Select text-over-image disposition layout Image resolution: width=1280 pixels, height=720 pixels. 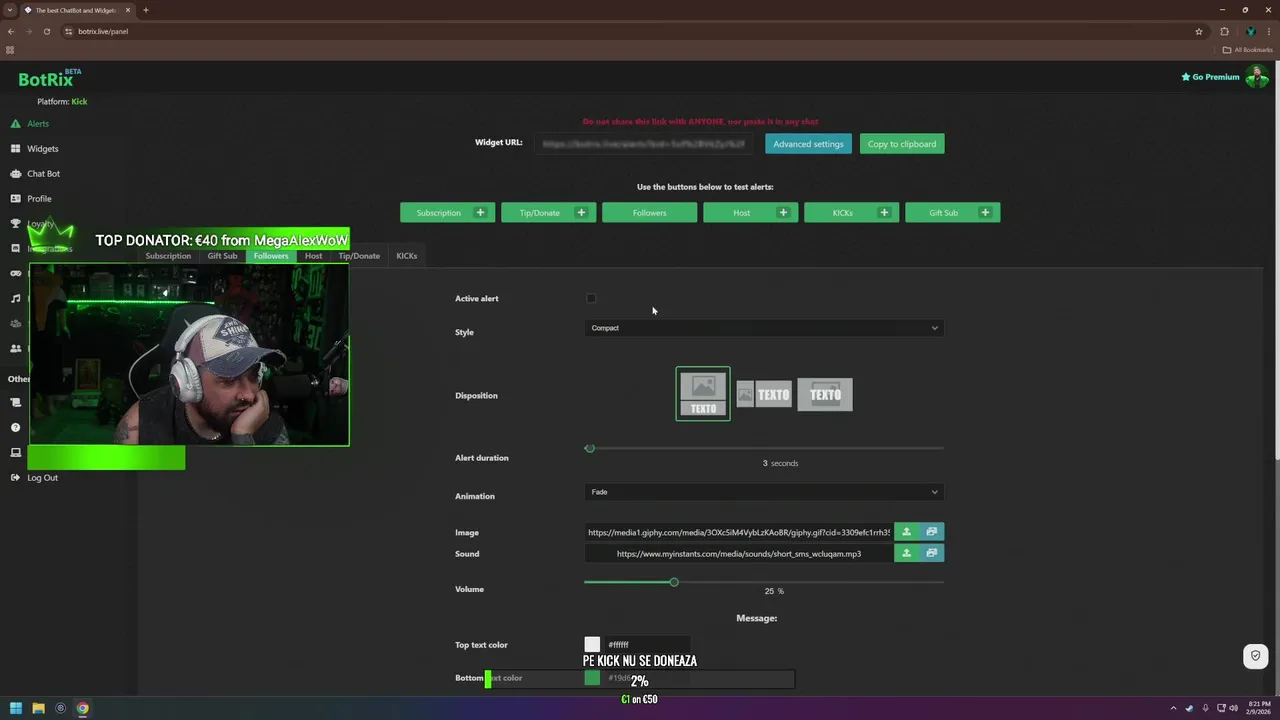[x=825, y=394]
